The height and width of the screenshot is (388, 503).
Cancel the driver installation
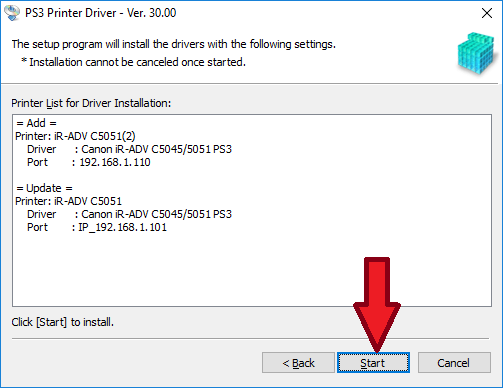(454, 363)
